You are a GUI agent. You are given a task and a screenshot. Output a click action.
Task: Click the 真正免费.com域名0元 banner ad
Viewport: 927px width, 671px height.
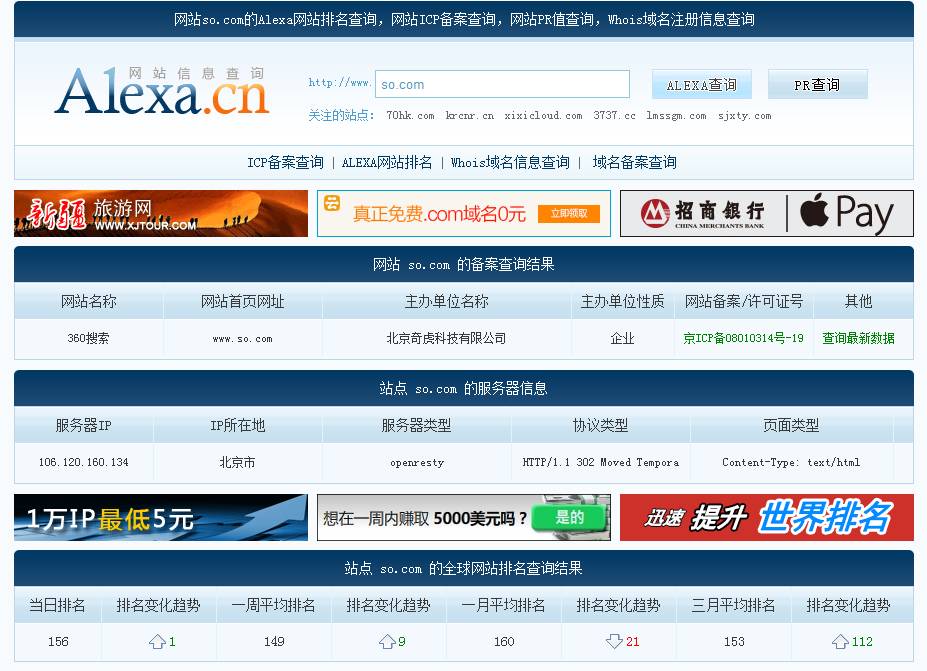464,213
